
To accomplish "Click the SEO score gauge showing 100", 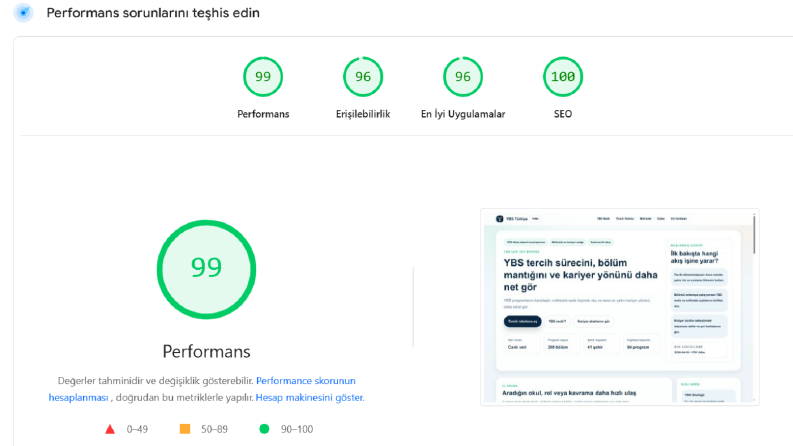I will tap(563, 77).
